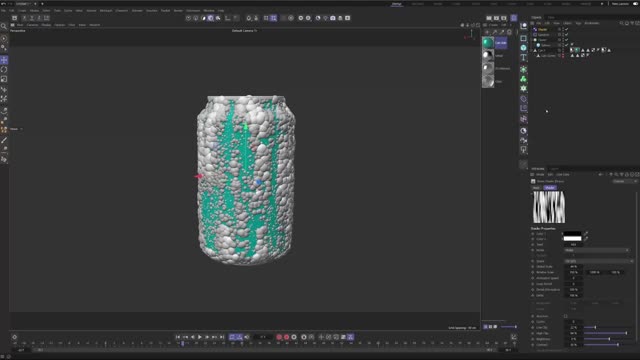Step to the next frame
This screenshot has height=360, width=640.
click(x=207, y=337)
